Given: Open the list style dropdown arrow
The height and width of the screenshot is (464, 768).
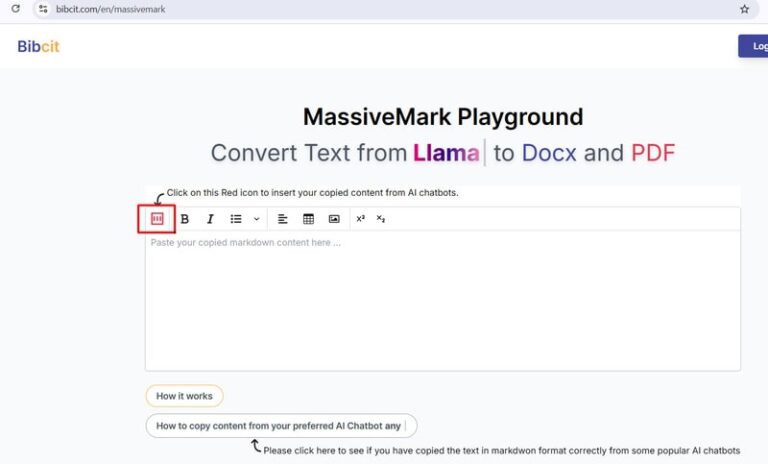Looking at the screenshot, I should [256, 219].
